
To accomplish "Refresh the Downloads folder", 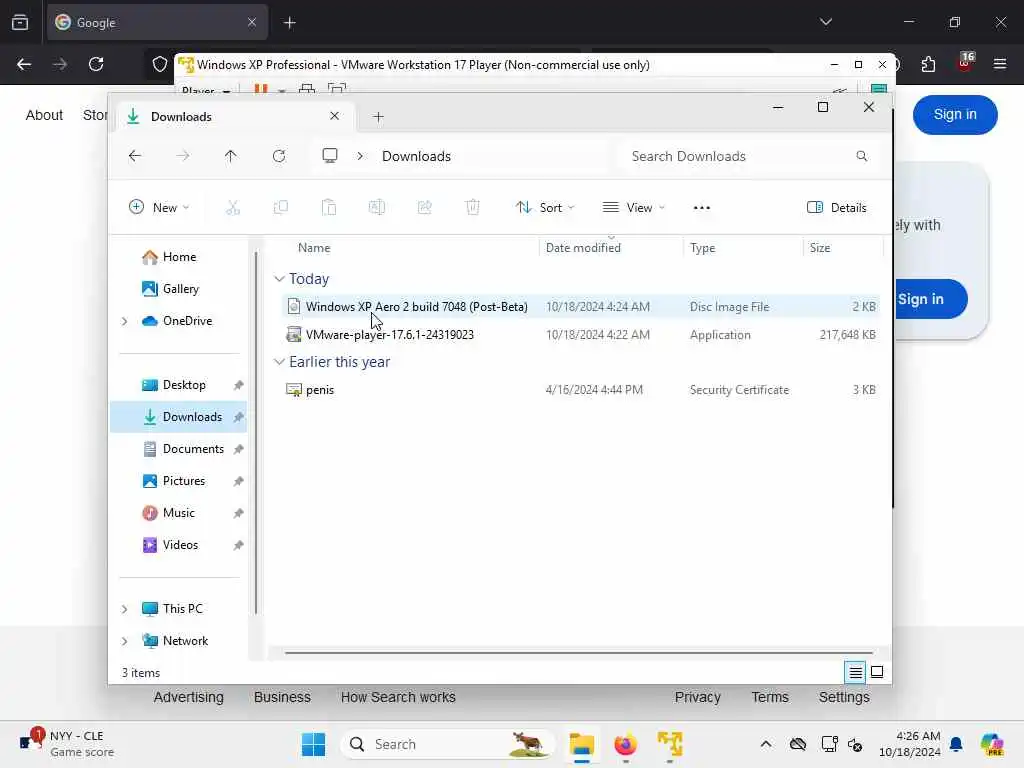I will pyautogui.click(x=279, y=156).
